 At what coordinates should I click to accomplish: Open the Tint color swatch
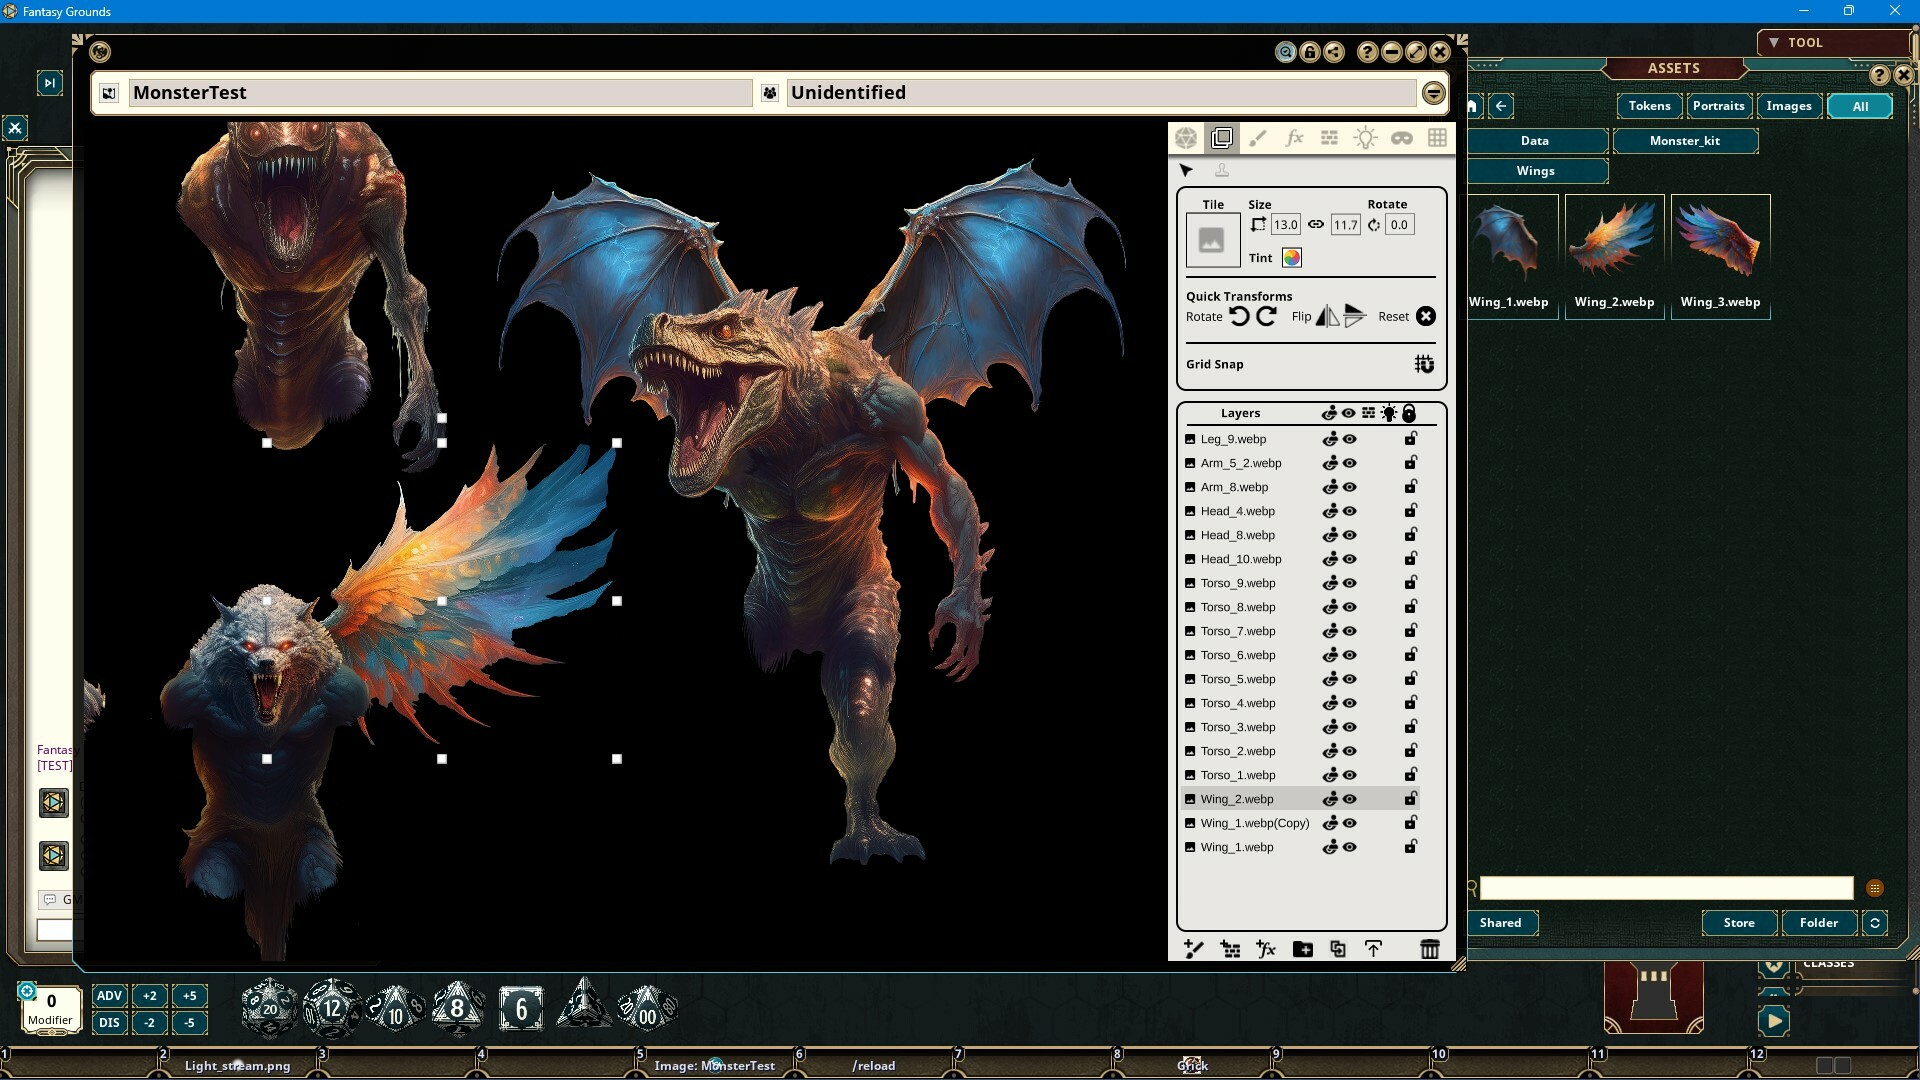[x=1292, y=258]
